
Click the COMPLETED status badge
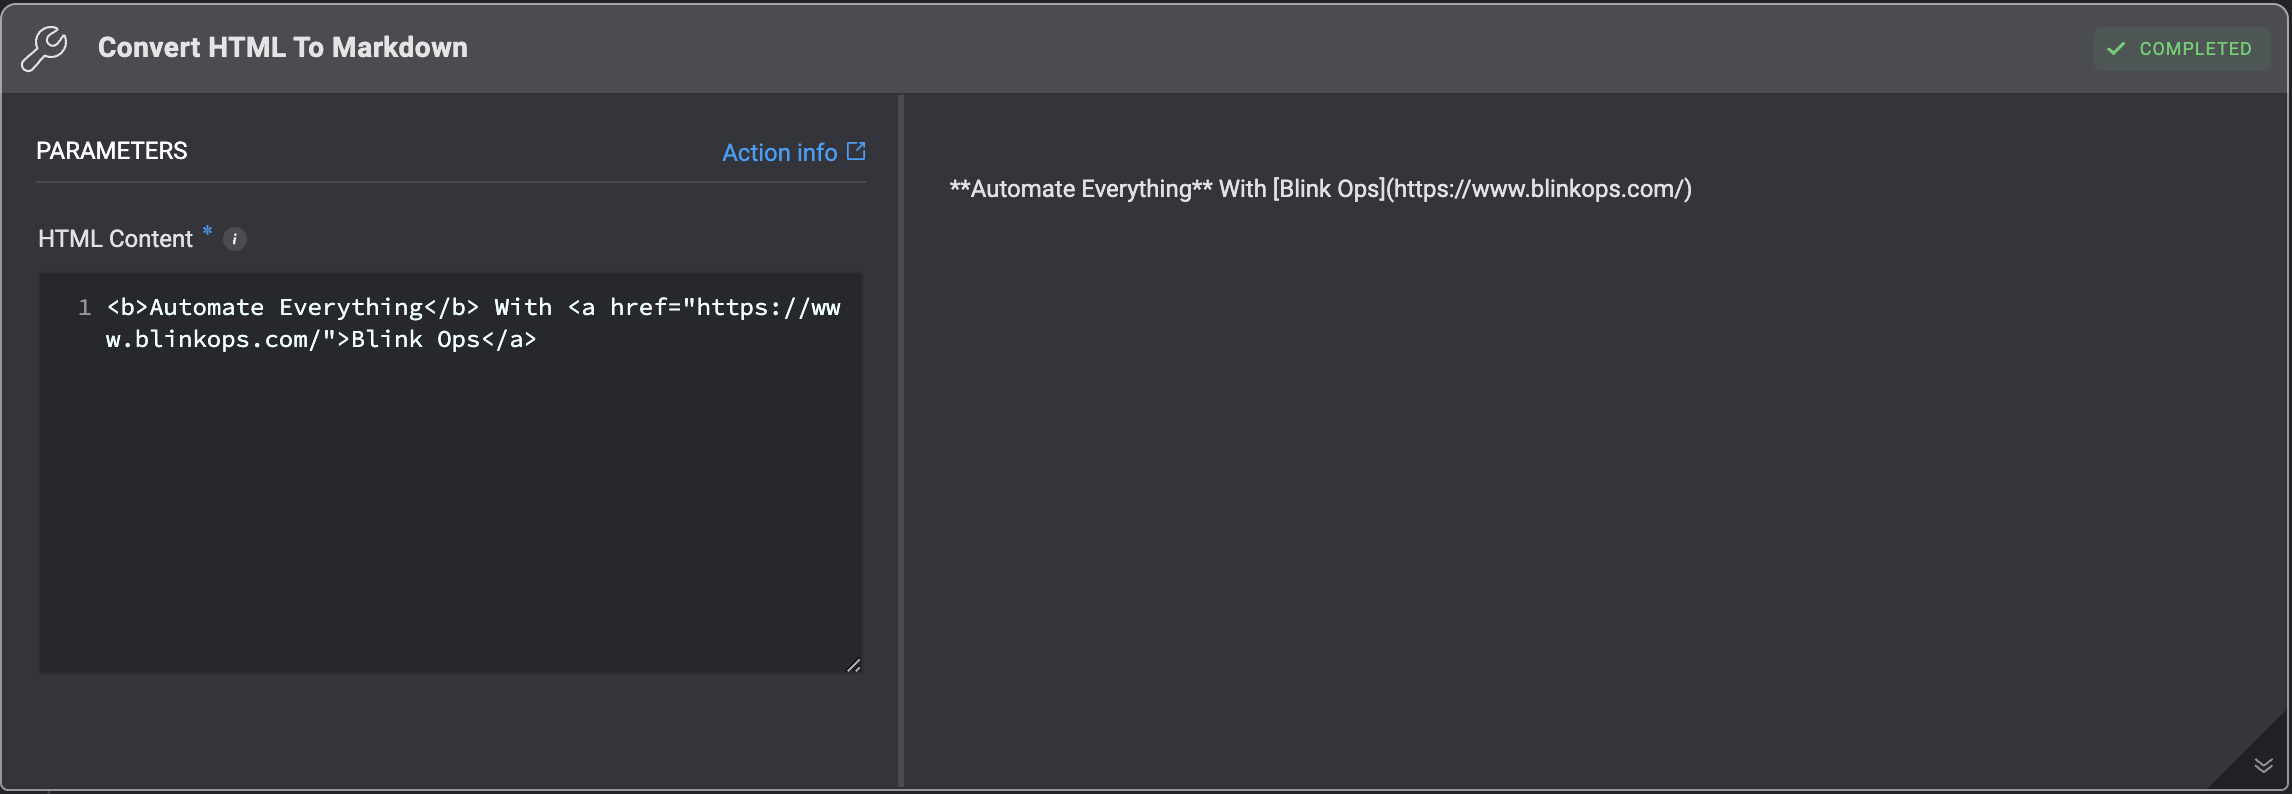coord(2182,48)
